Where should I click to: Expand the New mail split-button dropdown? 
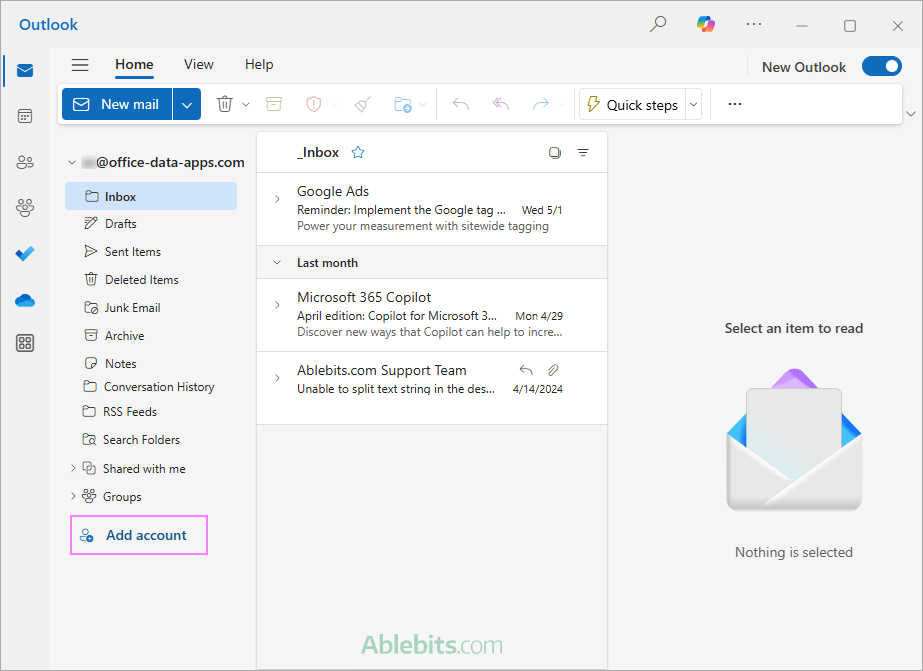point(186,103)
